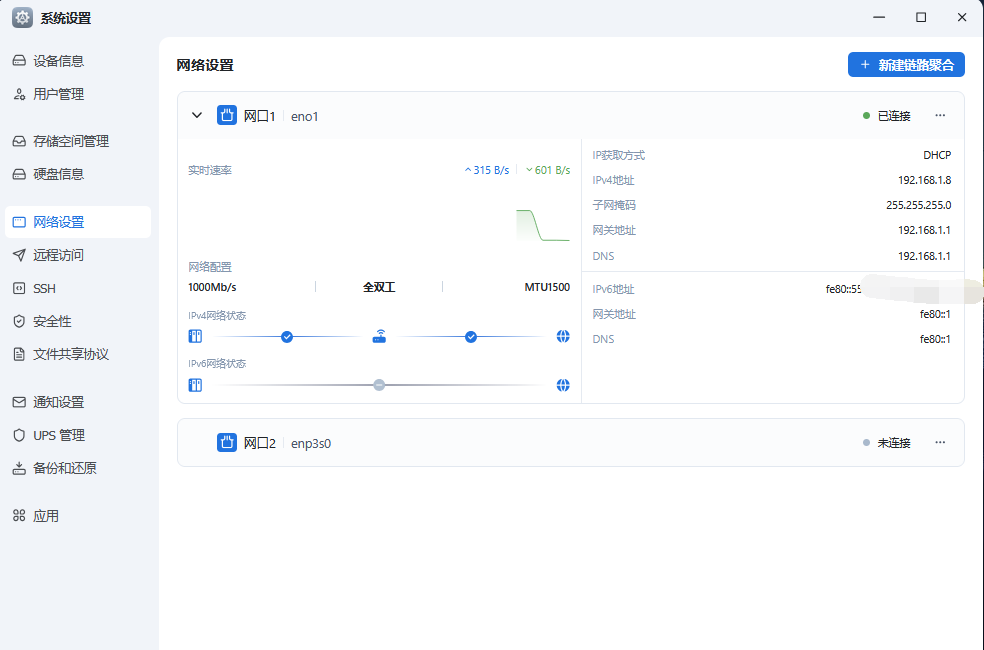Click the 文件共享协议 document icon
The width and height of the screenshot is (984, 650).
point(19,354)
